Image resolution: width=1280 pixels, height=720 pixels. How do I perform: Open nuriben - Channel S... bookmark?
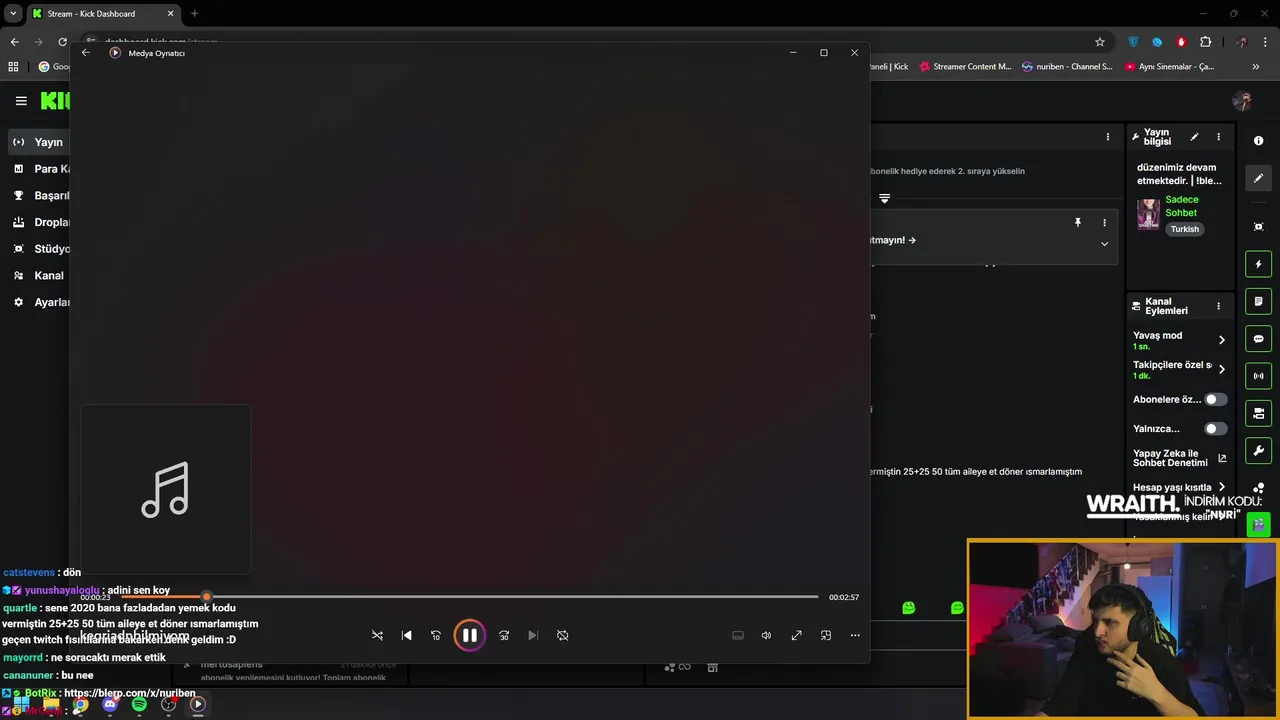1067,67
